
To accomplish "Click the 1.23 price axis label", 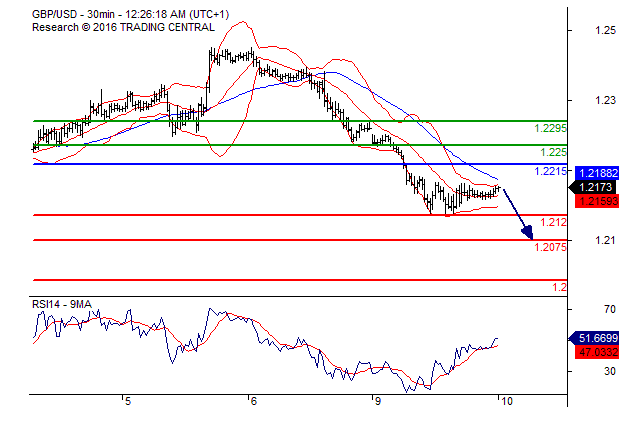I will 605,100.
